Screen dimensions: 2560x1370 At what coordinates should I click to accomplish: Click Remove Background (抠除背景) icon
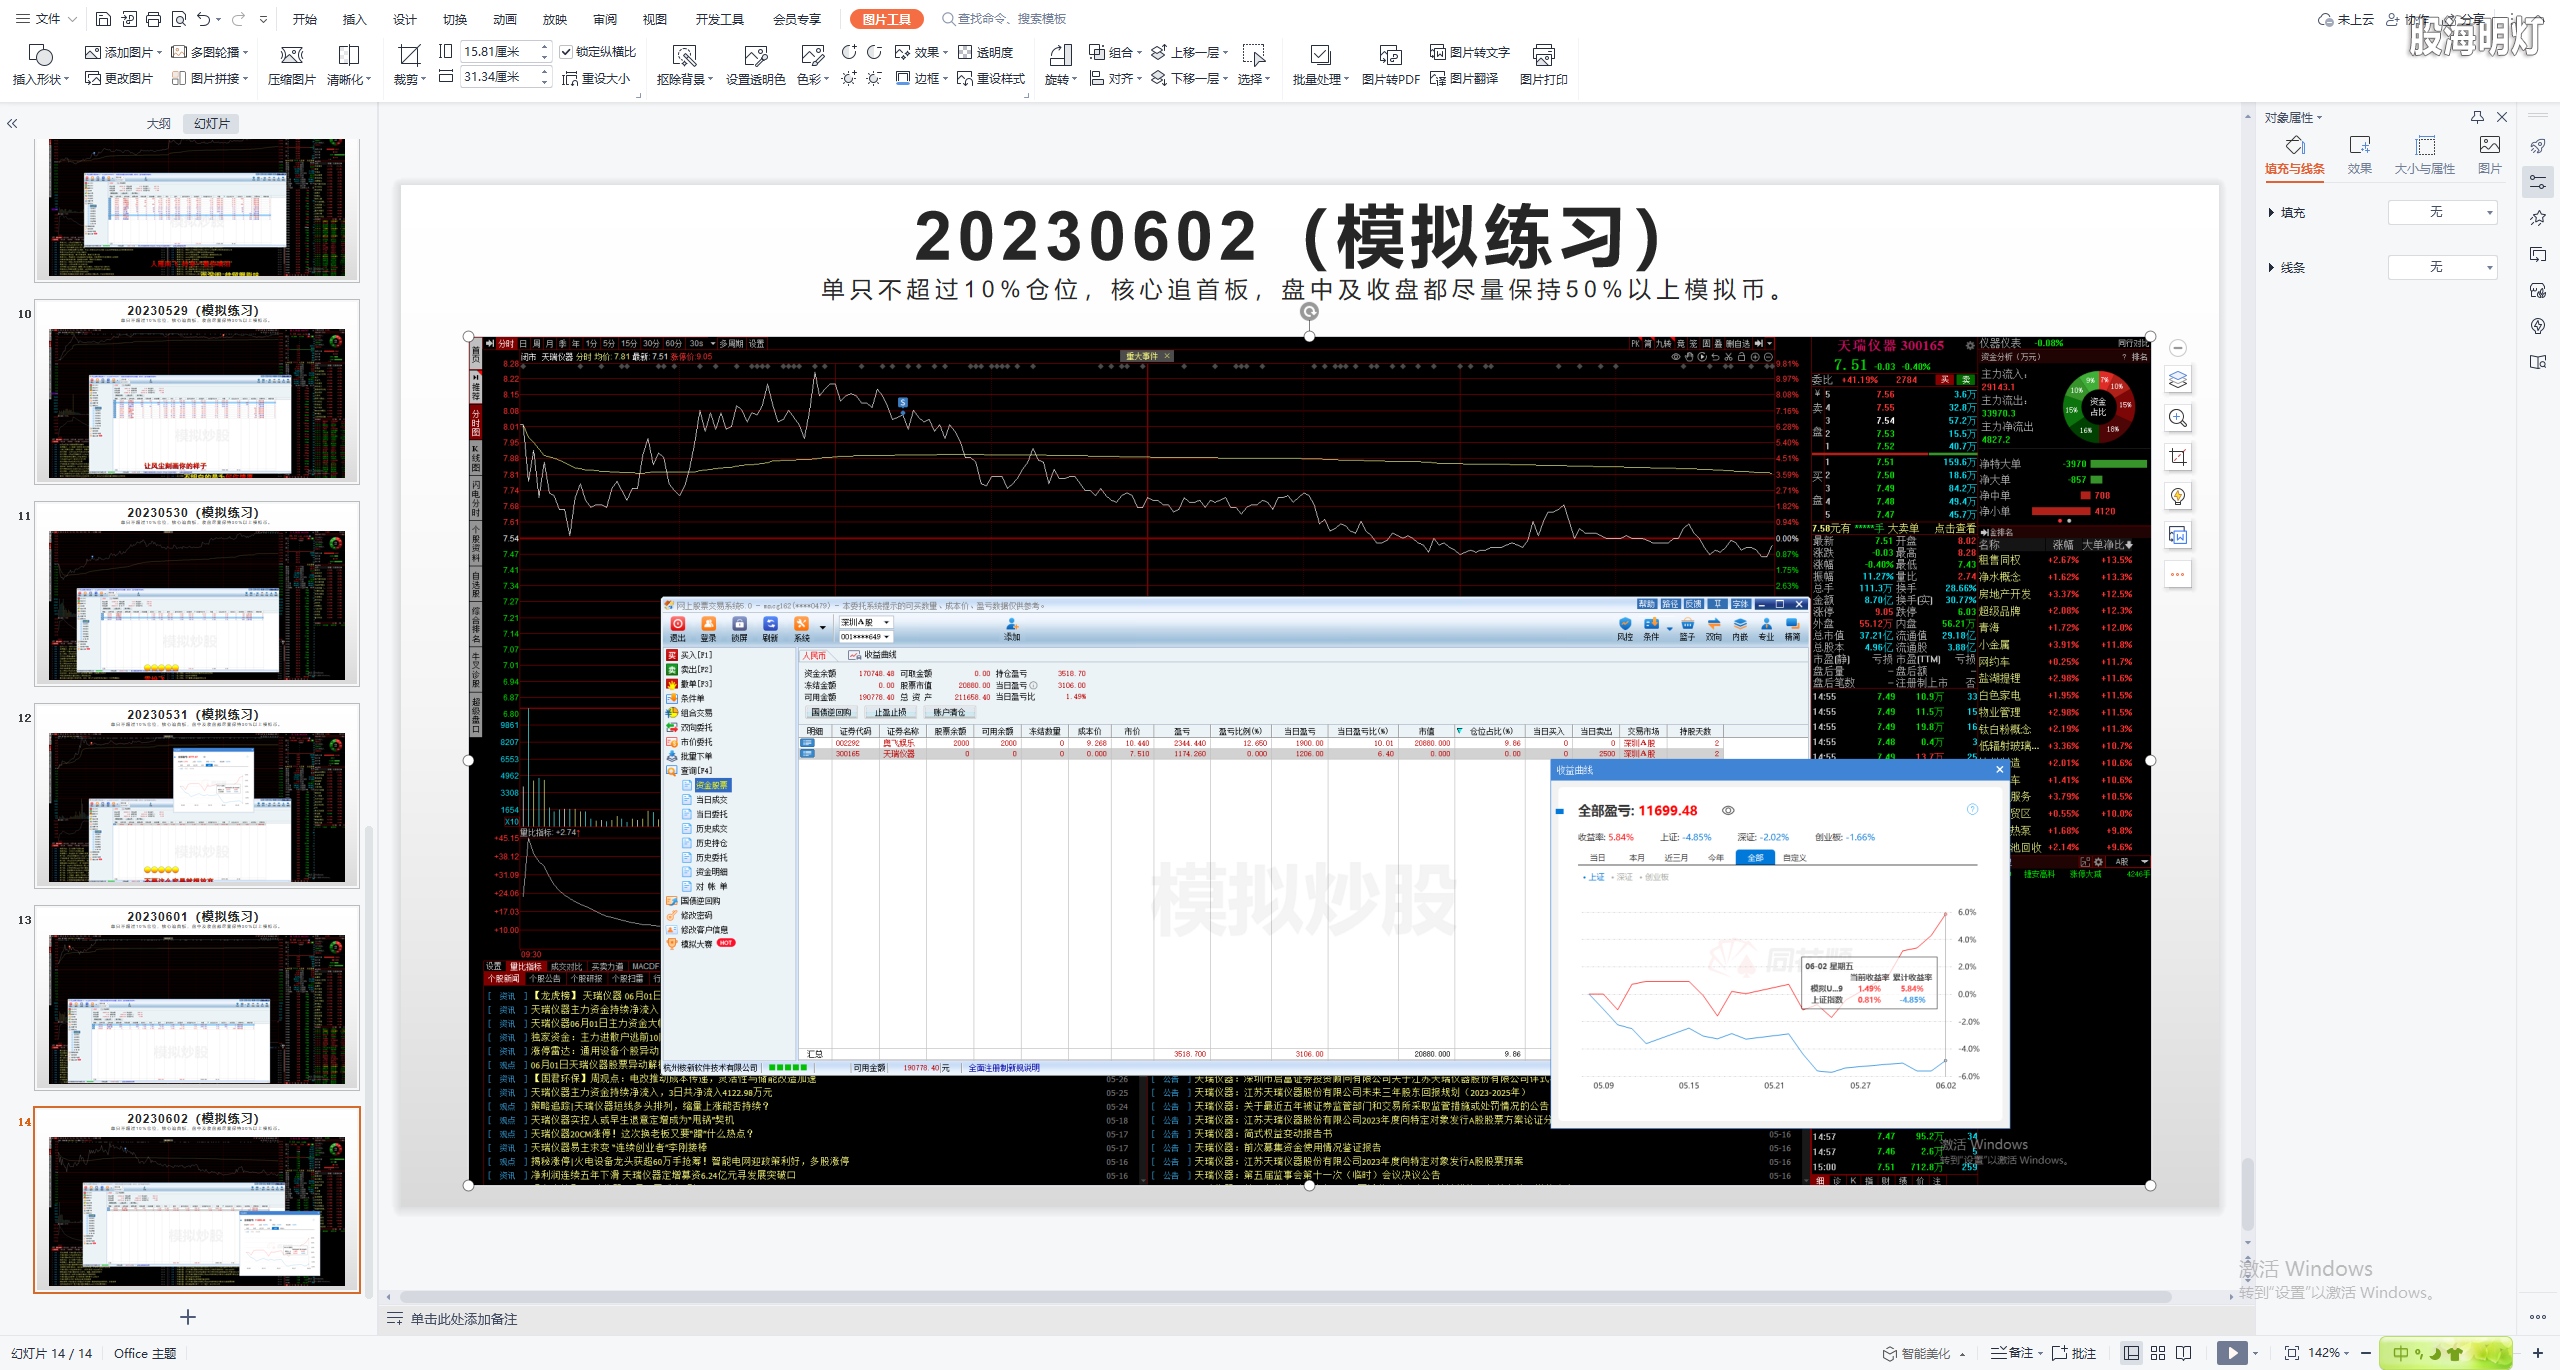click(x=684, y=64)
